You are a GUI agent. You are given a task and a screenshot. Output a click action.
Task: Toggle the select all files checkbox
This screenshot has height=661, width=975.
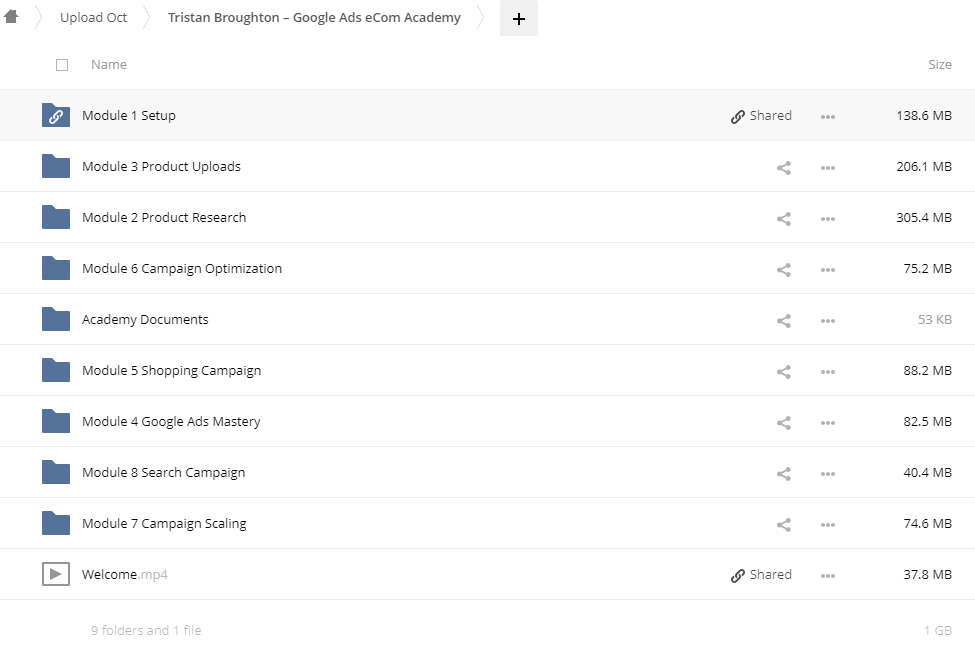62,65
